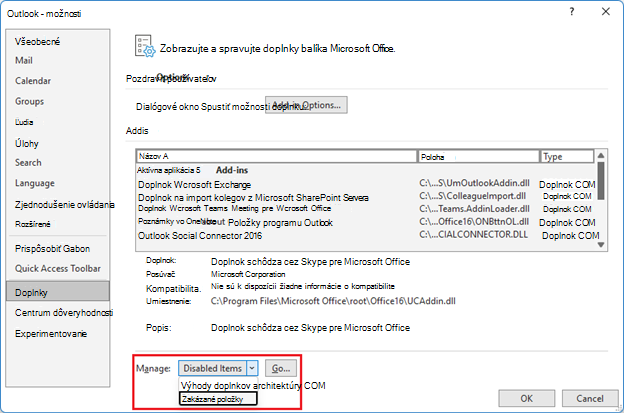624x414 pixels.
Task: Confirm with the OK button
Action: pyautogui.click(x=526, y=398)
